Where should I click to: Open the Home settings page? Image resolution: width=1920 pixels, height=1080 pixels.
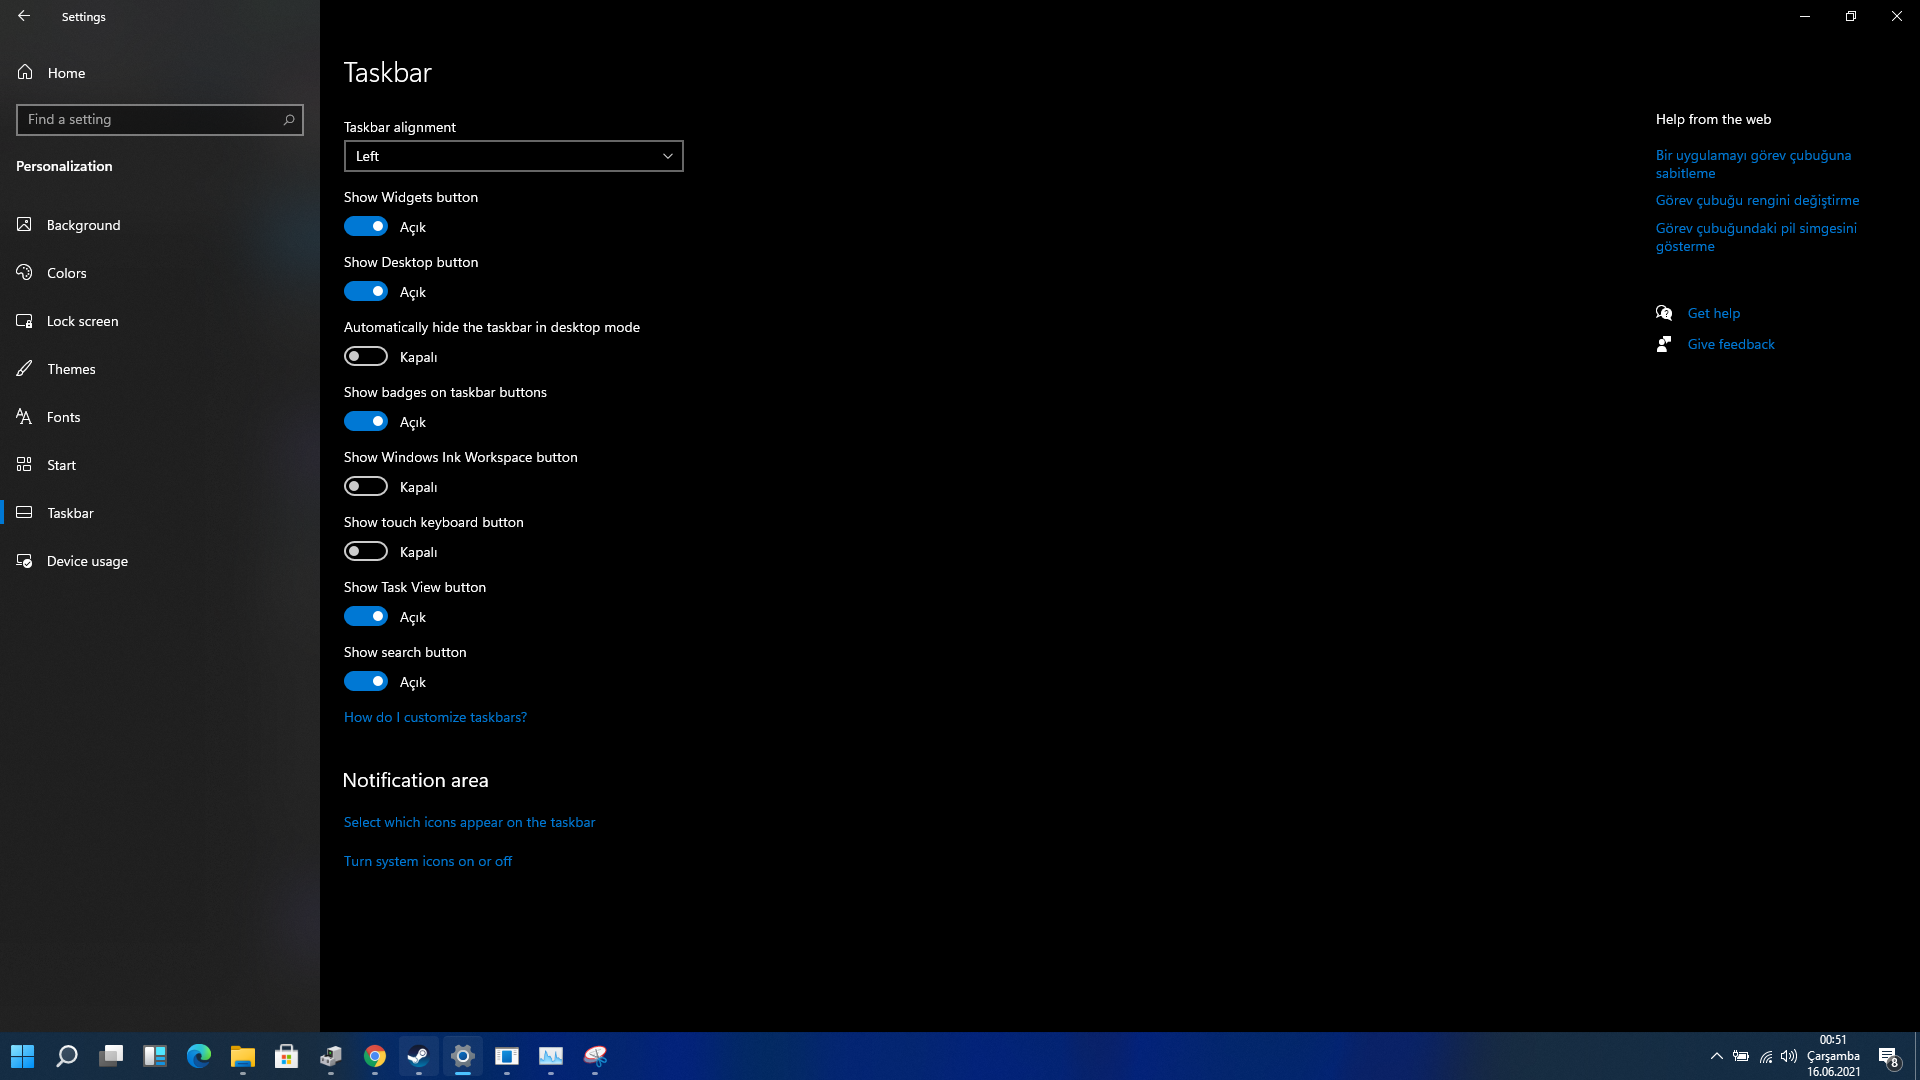point(66,73)
